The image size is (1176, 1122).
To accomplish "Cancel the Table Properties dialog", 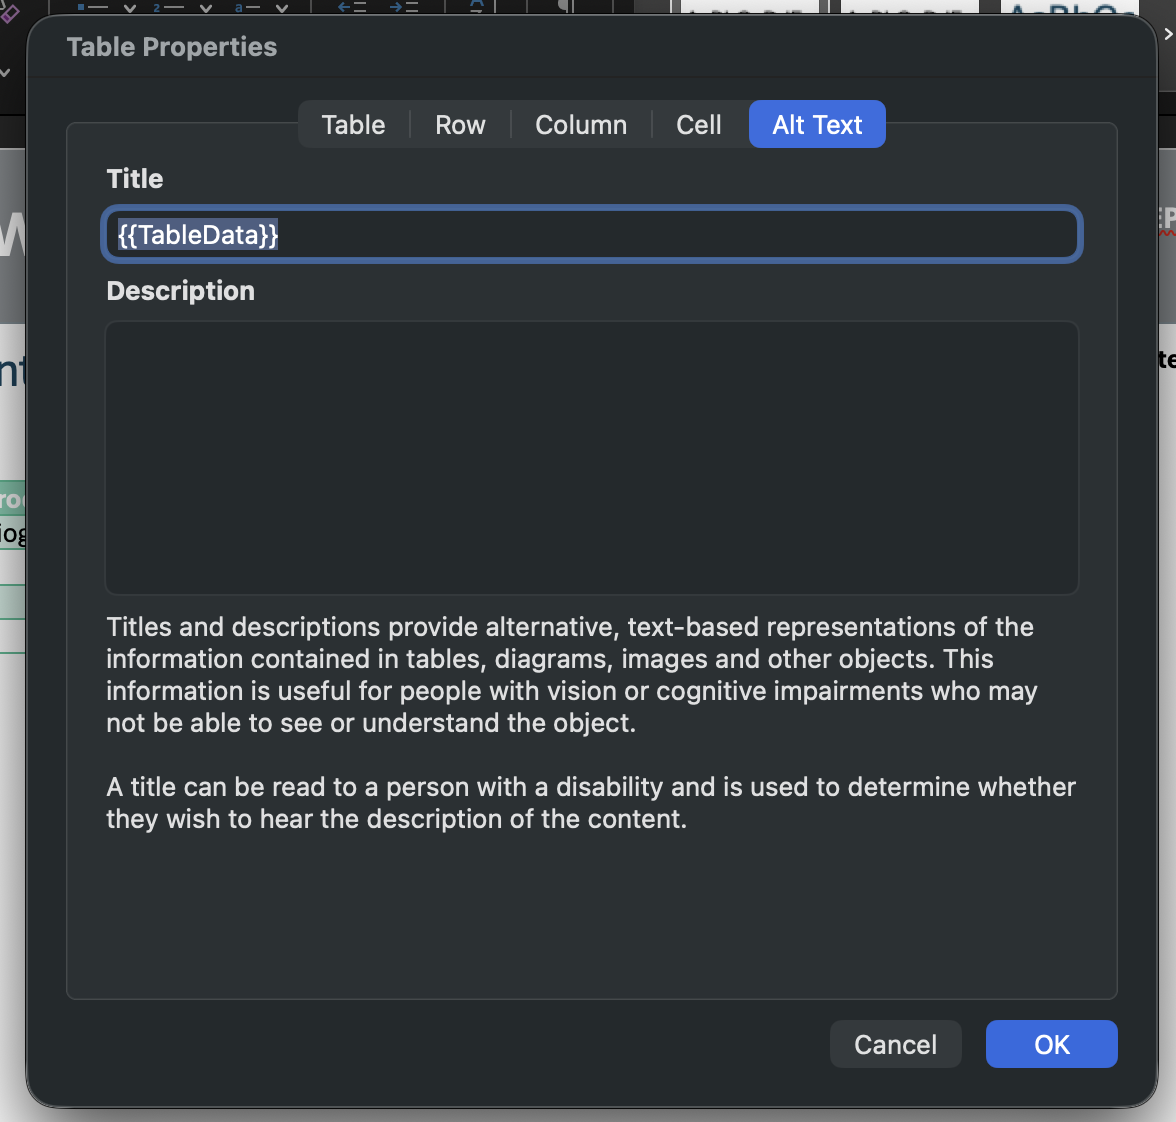I will [895, 1044].
